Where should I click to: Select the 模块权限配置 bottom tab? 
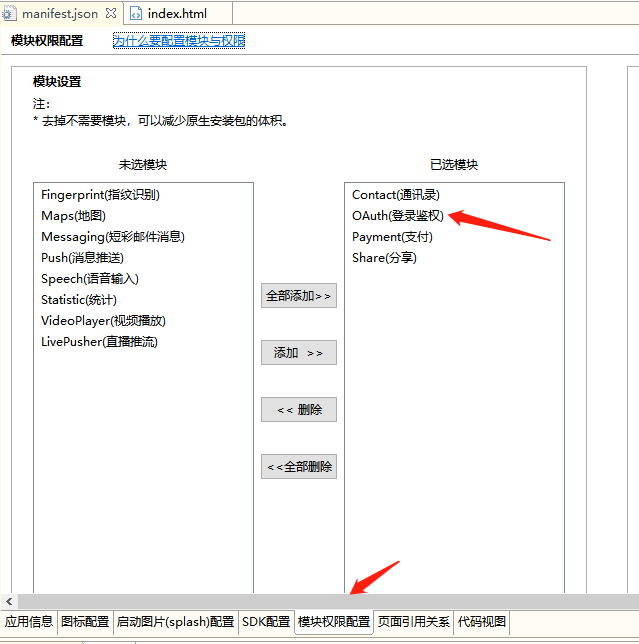point(334,622)
